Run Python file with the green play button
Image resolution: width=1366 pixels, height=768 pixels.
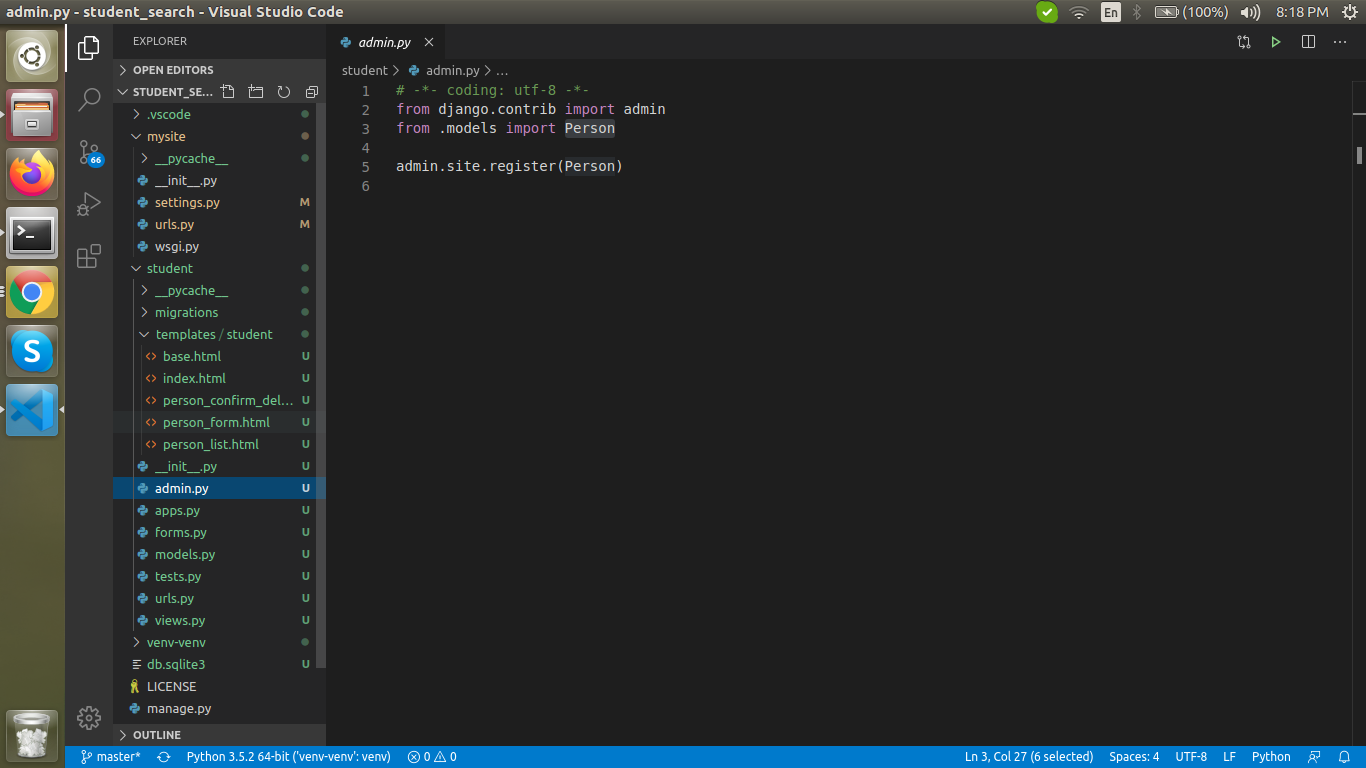pos(1276,42)
